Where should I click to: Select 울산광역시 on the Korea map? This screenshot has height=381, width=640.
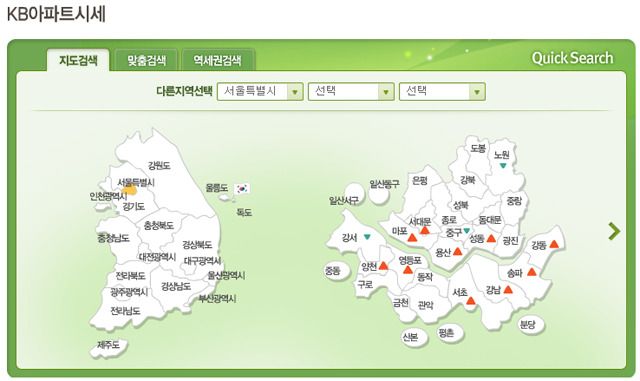click(226, 275)
